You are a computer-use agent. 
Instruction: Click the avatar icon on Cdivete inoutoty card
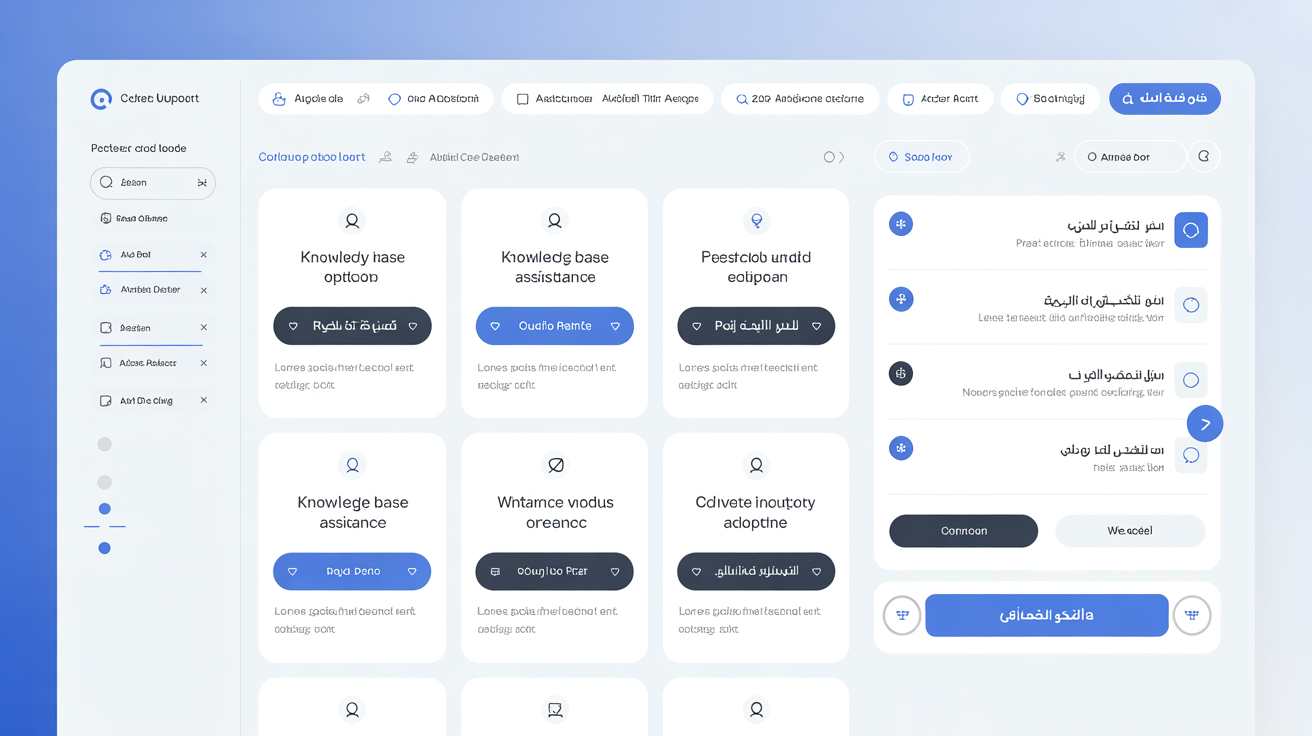757,465
